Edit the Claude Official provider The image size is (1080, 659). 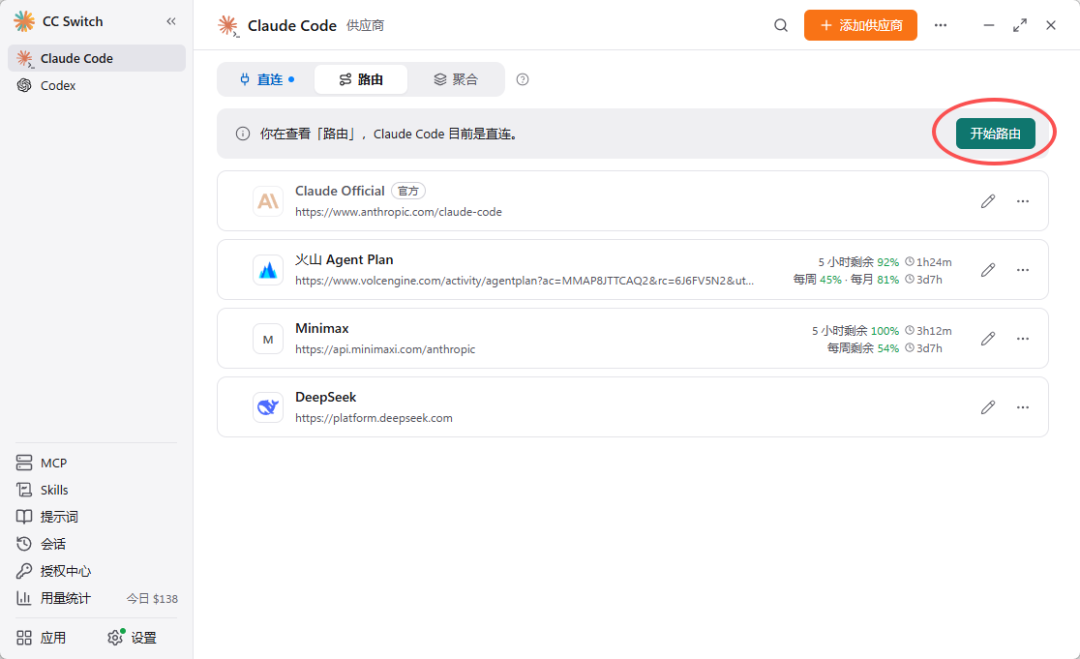988,201
